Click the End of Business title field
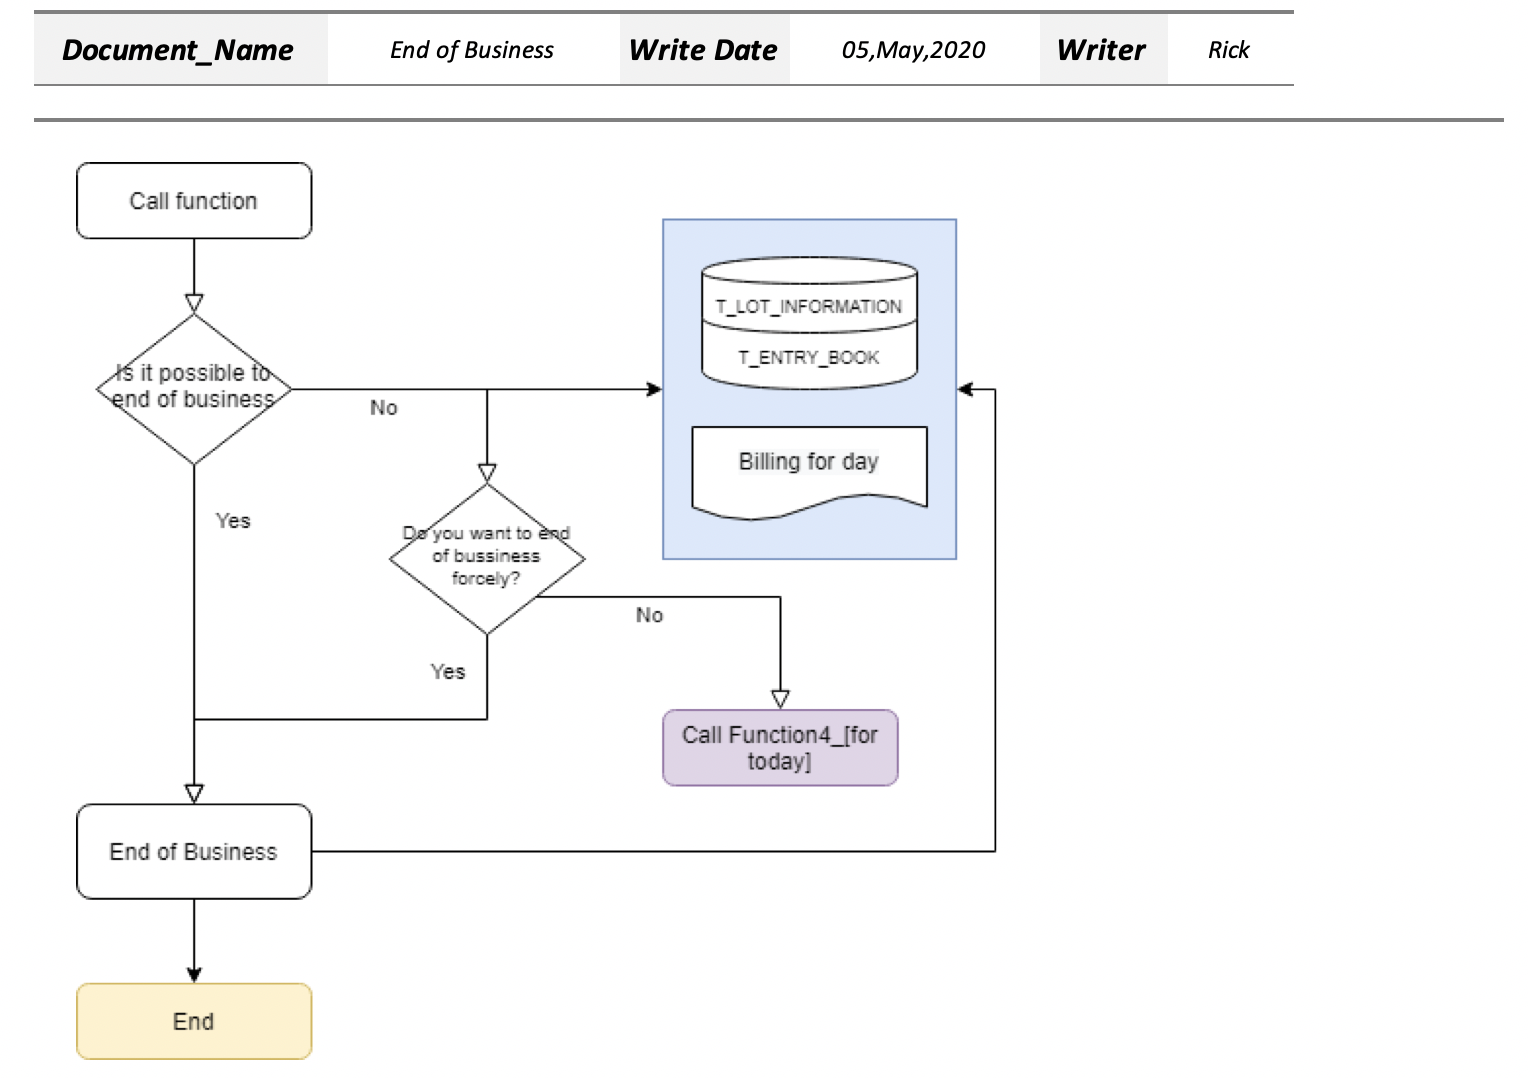Image resolution: width=1528 pixels, height=1078 pixels. pos(472,50)
